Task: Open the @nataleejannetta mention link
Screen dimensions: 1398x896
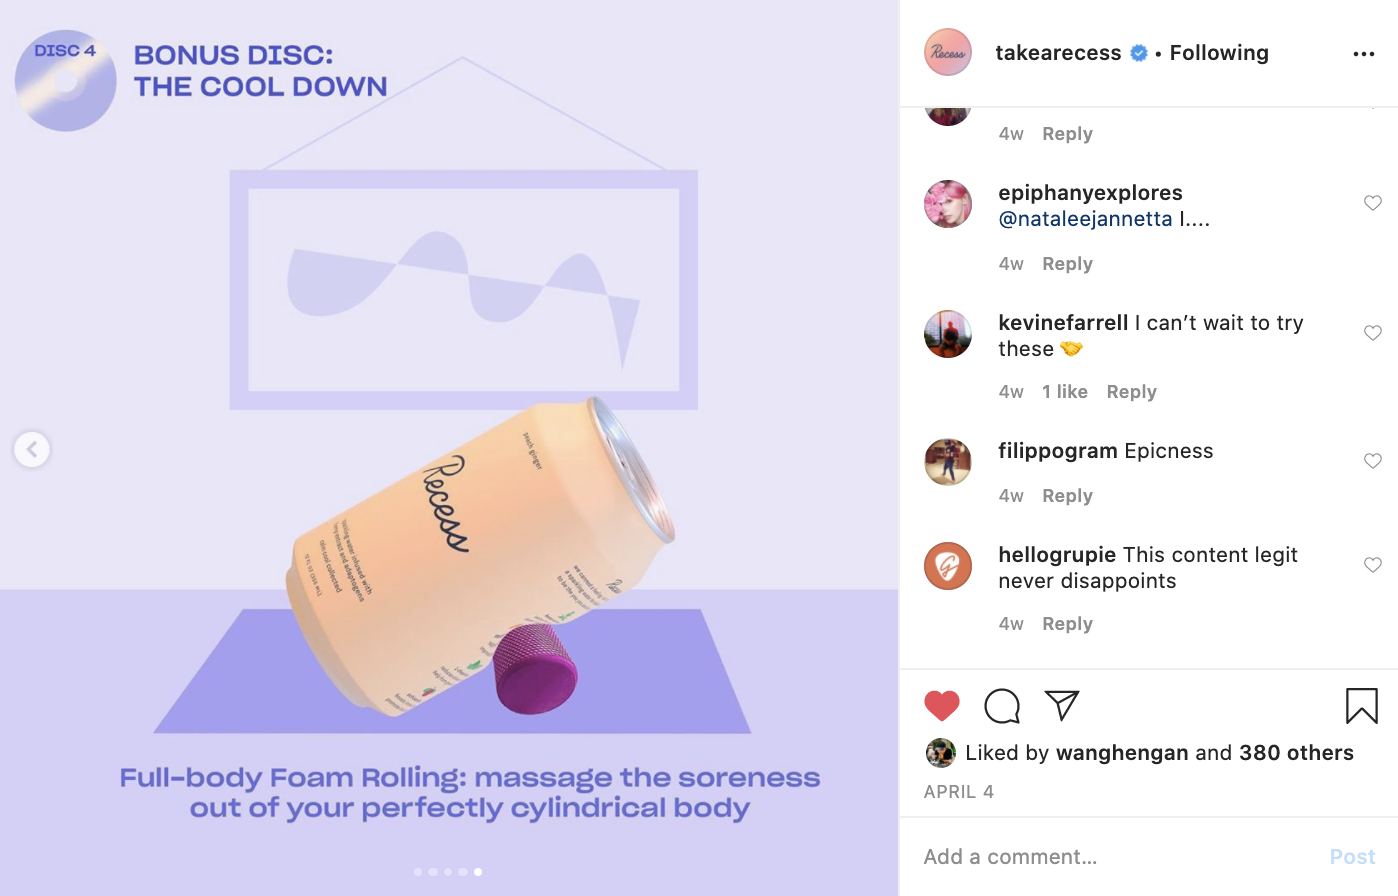Action: click(1085, 219)
